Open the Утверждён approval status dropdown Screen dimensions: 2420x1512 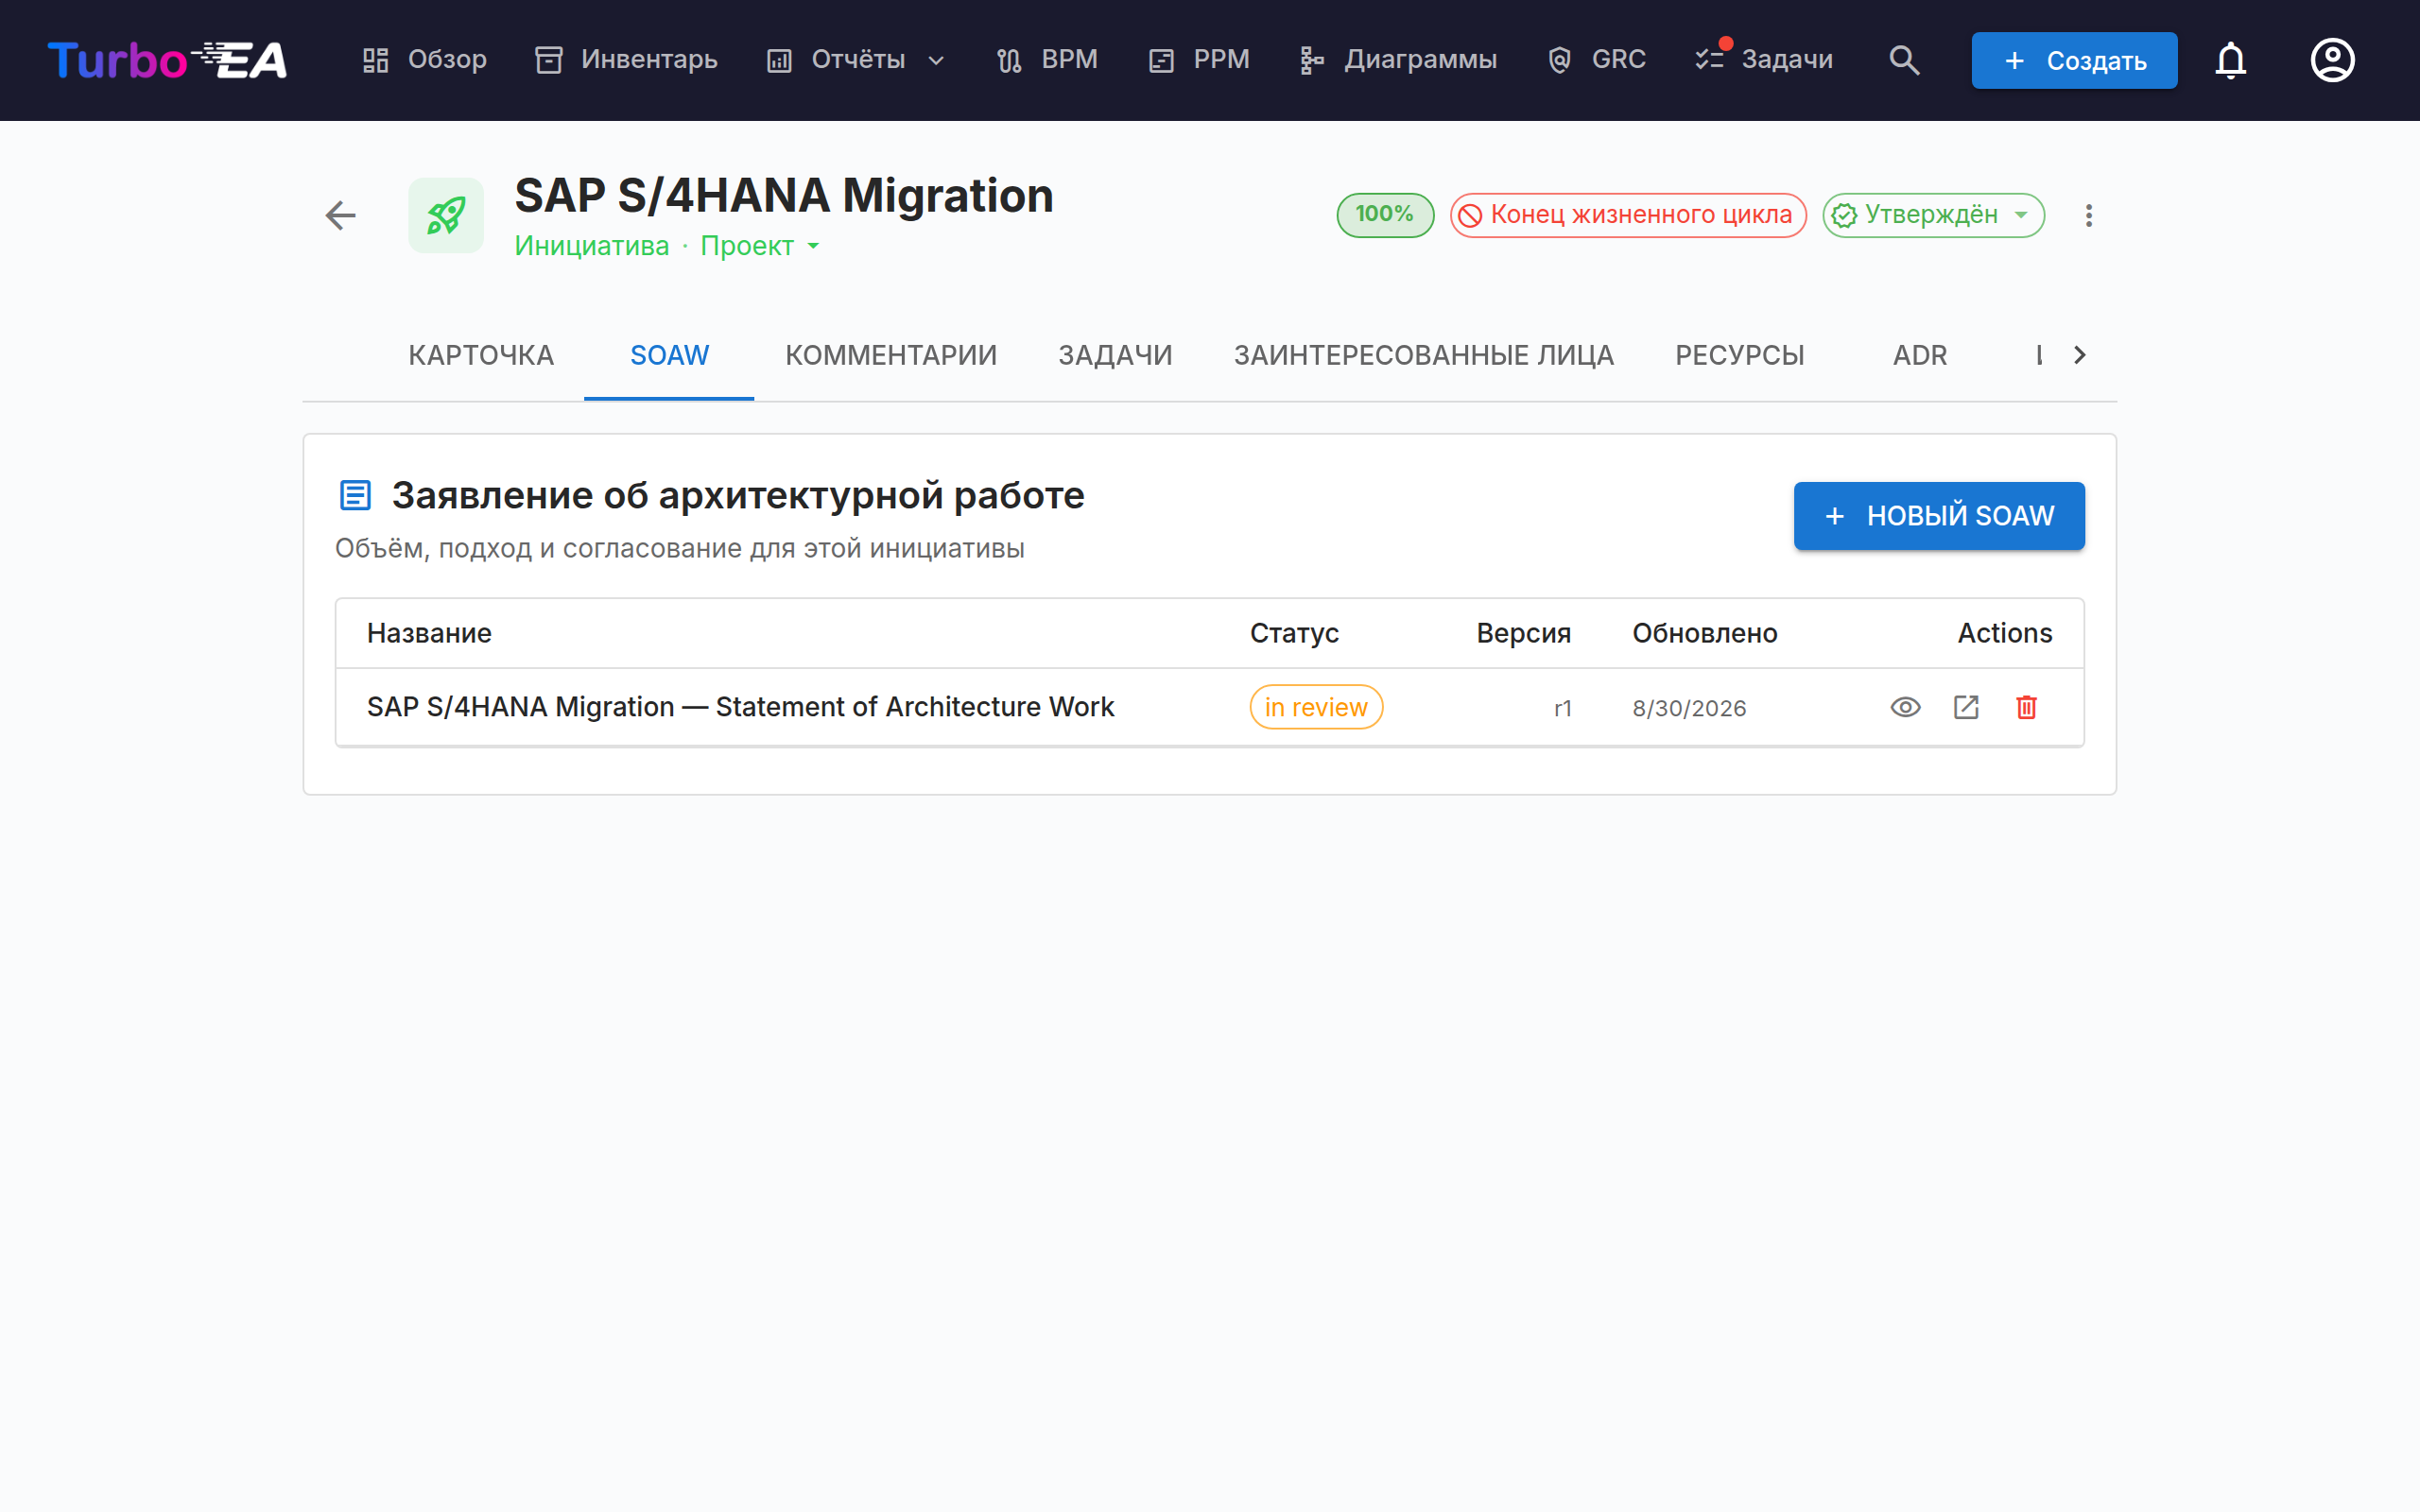(1932, 215)
